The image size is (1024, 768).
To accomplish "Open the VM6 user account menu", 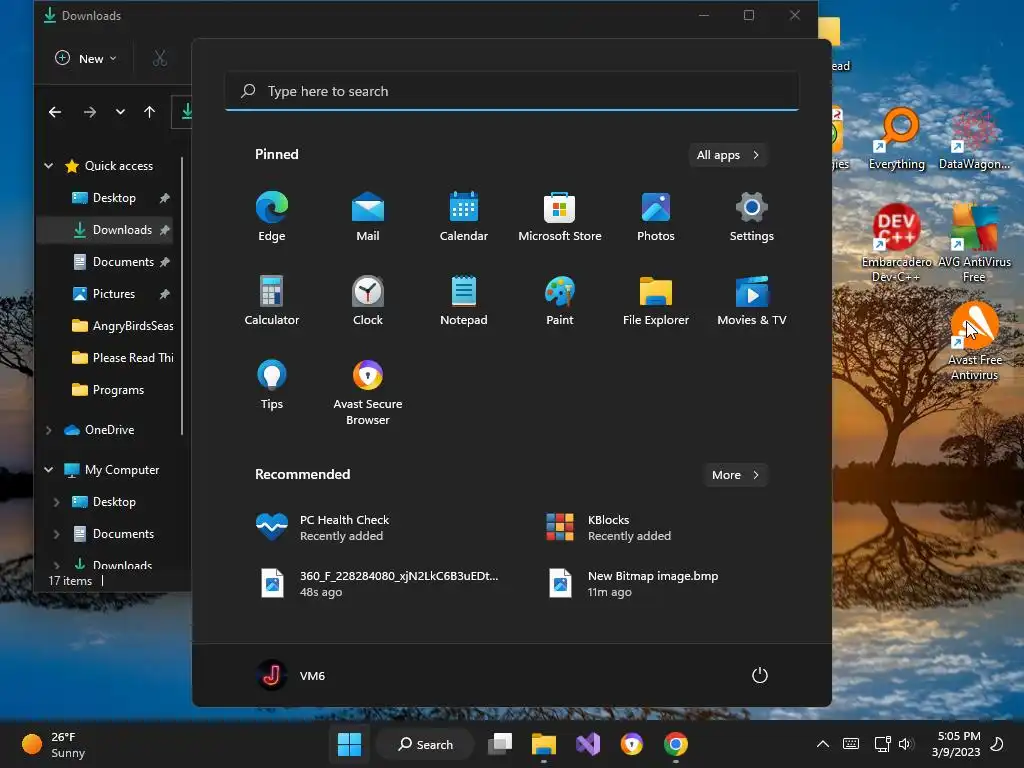I will 291,675.
